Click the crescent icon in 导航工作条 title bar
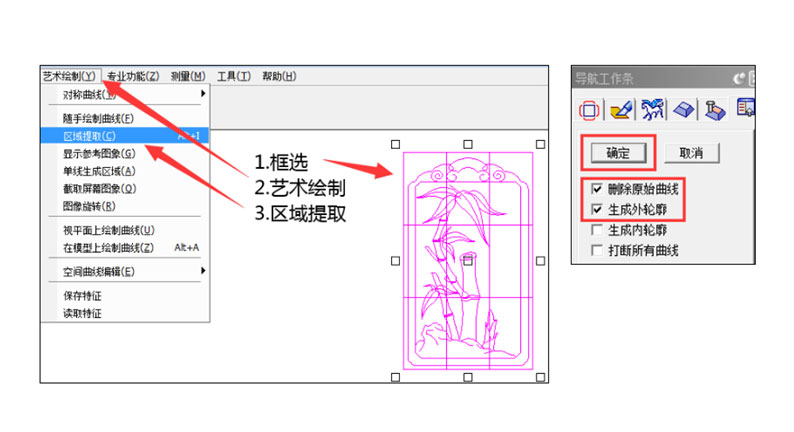Screen dimensions: 794x432 739,78
